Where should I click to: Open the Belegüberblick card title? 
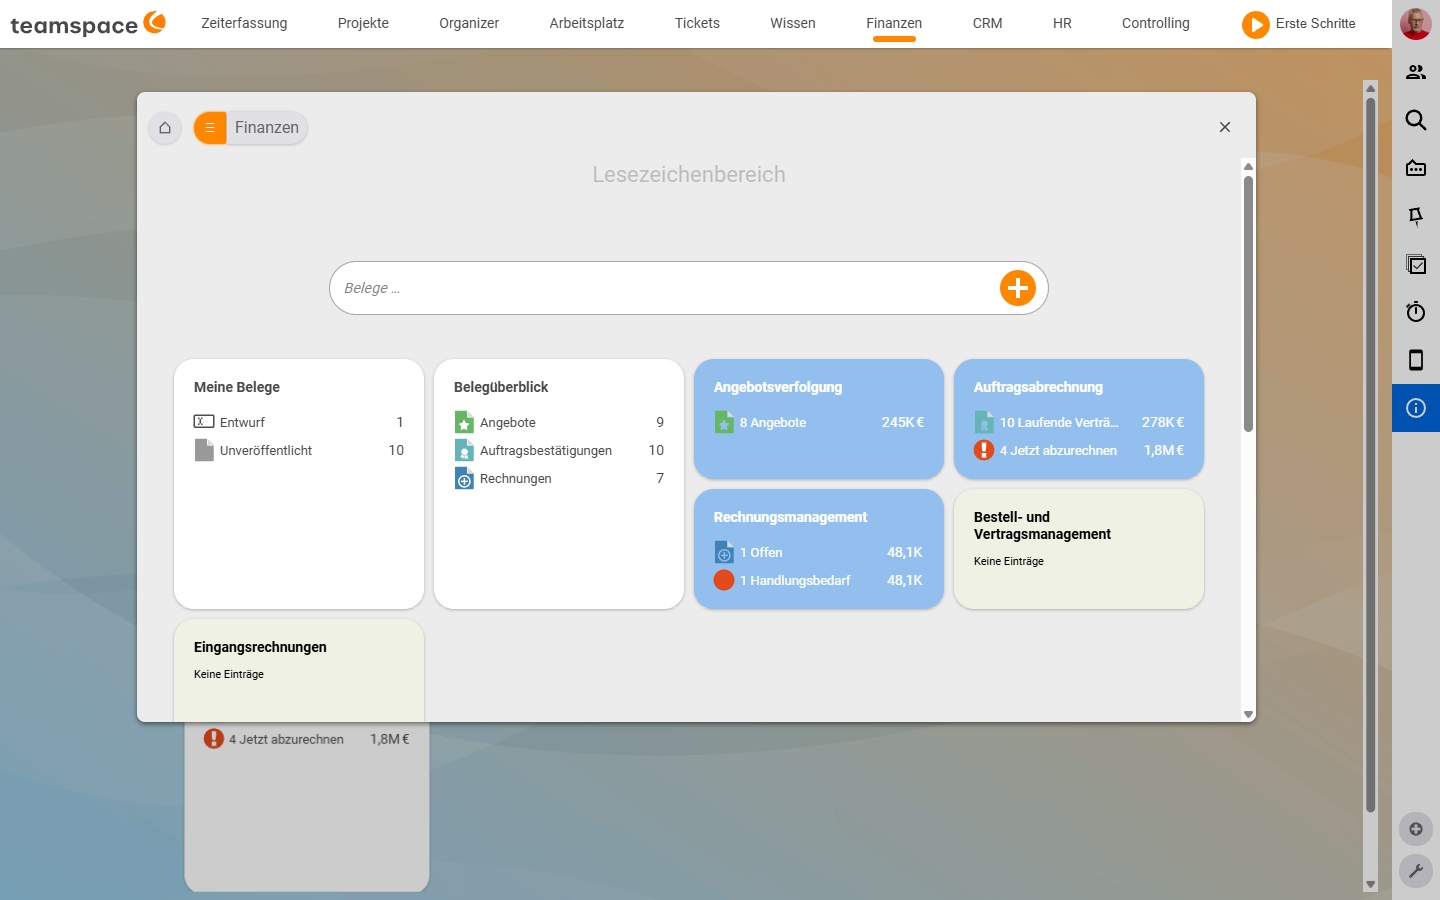point(501,387)
